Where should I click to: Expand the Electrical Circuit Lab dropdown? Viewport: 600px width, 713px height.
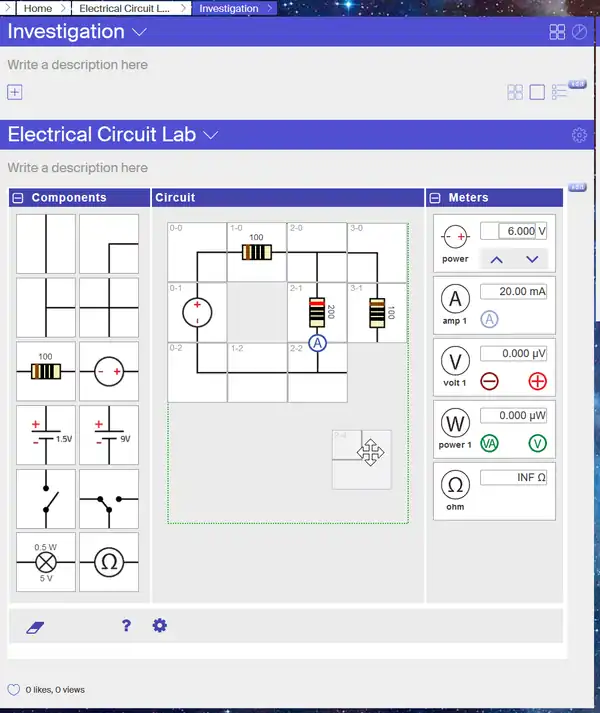[x=211, y=135]
